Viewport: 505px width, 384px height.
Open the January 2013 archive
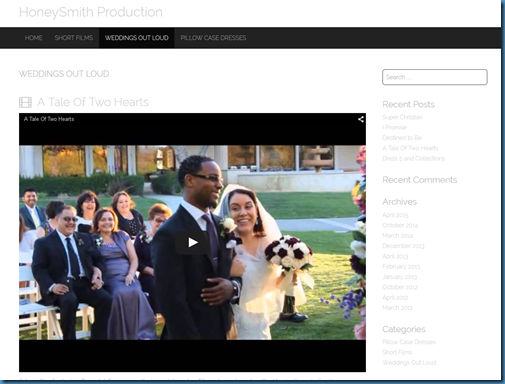(400, 277)
